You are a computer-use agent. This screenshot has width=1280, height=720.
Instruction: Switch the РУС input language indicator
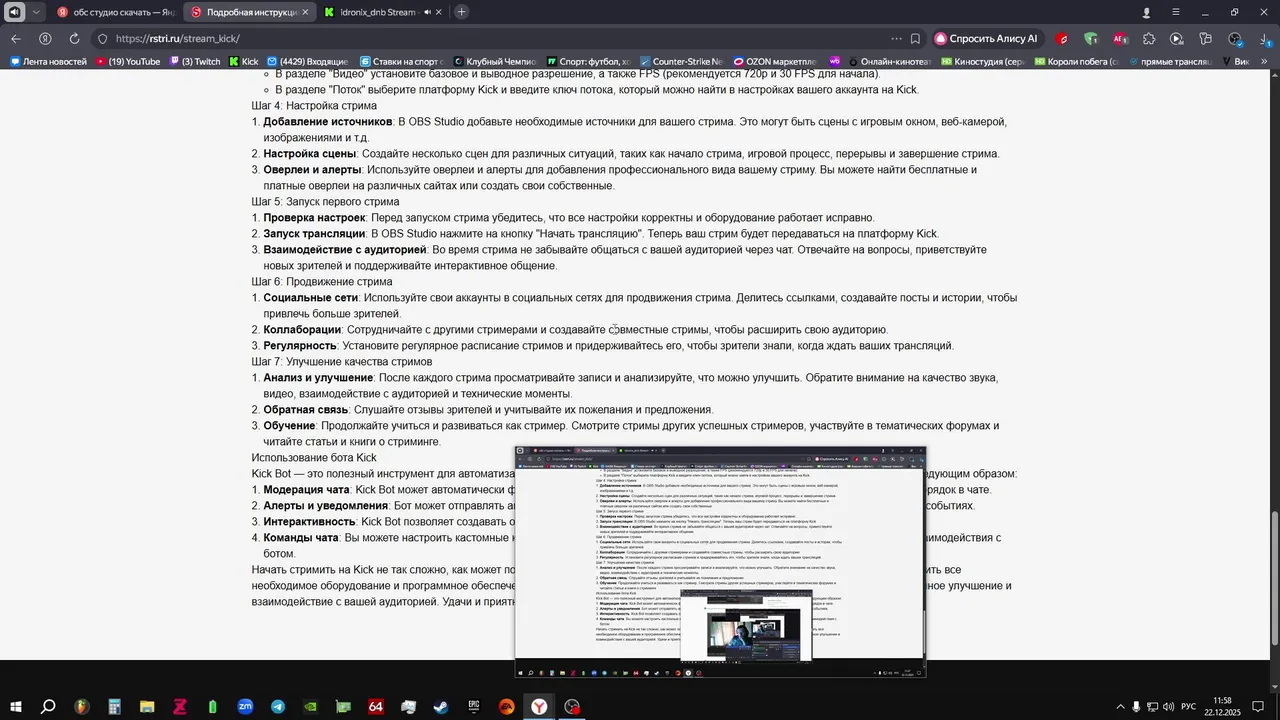(1189, 707)
